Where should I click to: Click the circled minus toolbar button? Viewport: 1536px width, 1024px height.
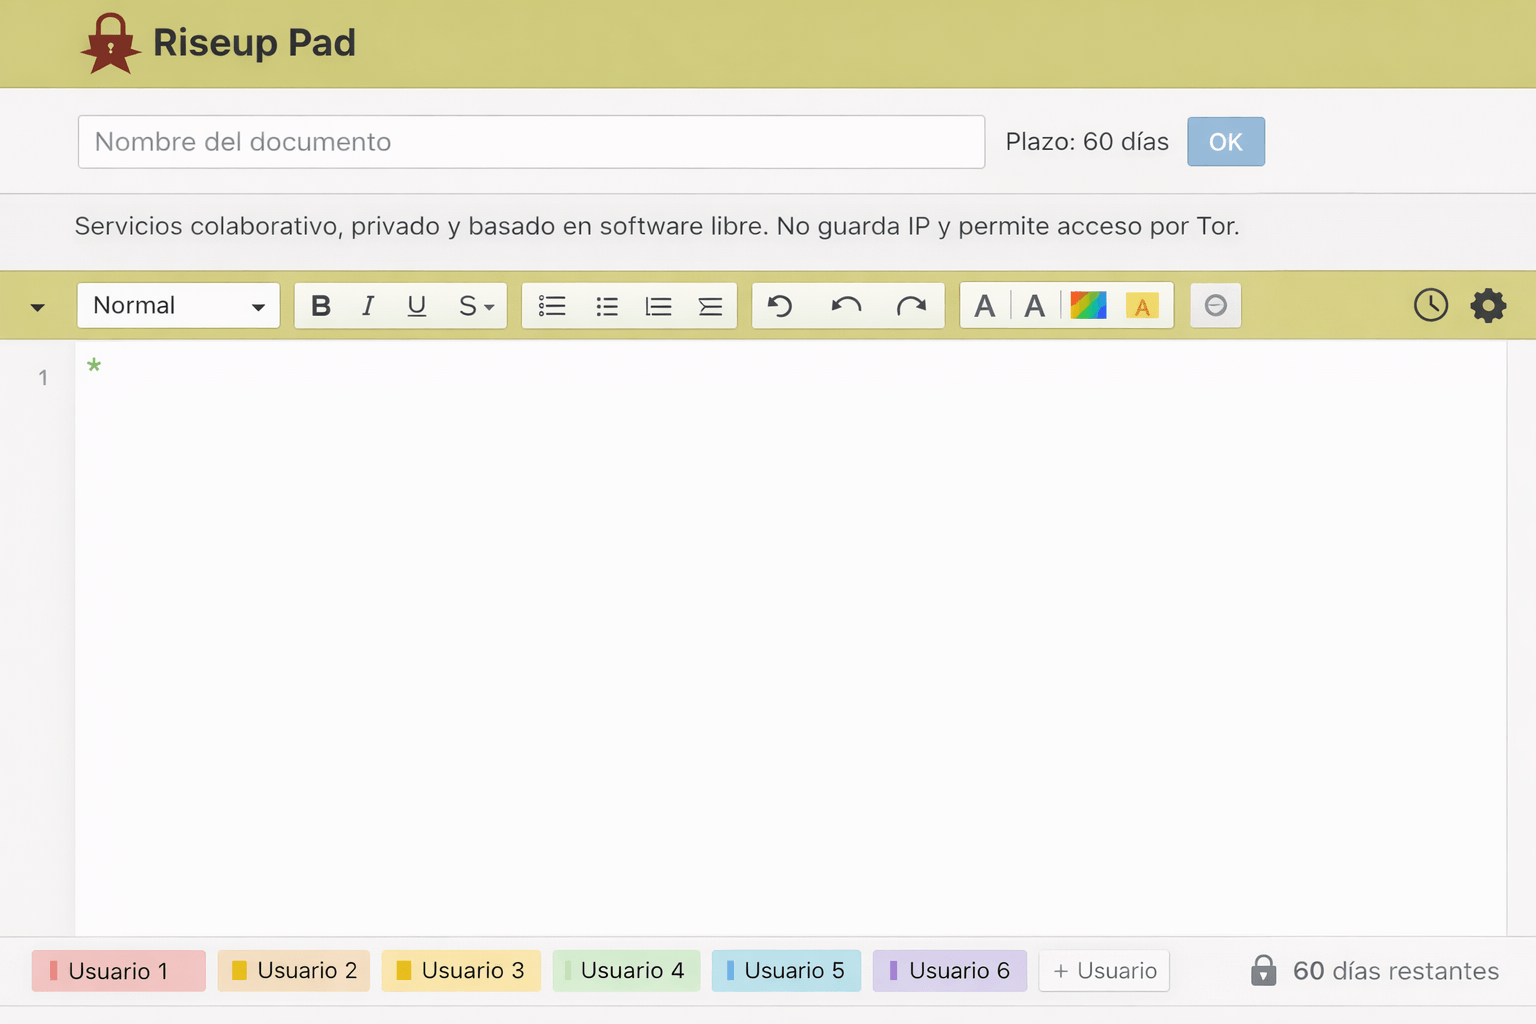(1215, 306)
